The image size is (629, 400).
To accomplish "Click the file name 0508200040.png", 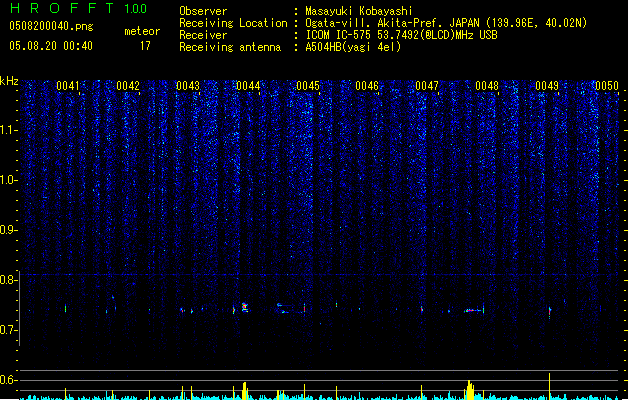I will click(51, 27).
